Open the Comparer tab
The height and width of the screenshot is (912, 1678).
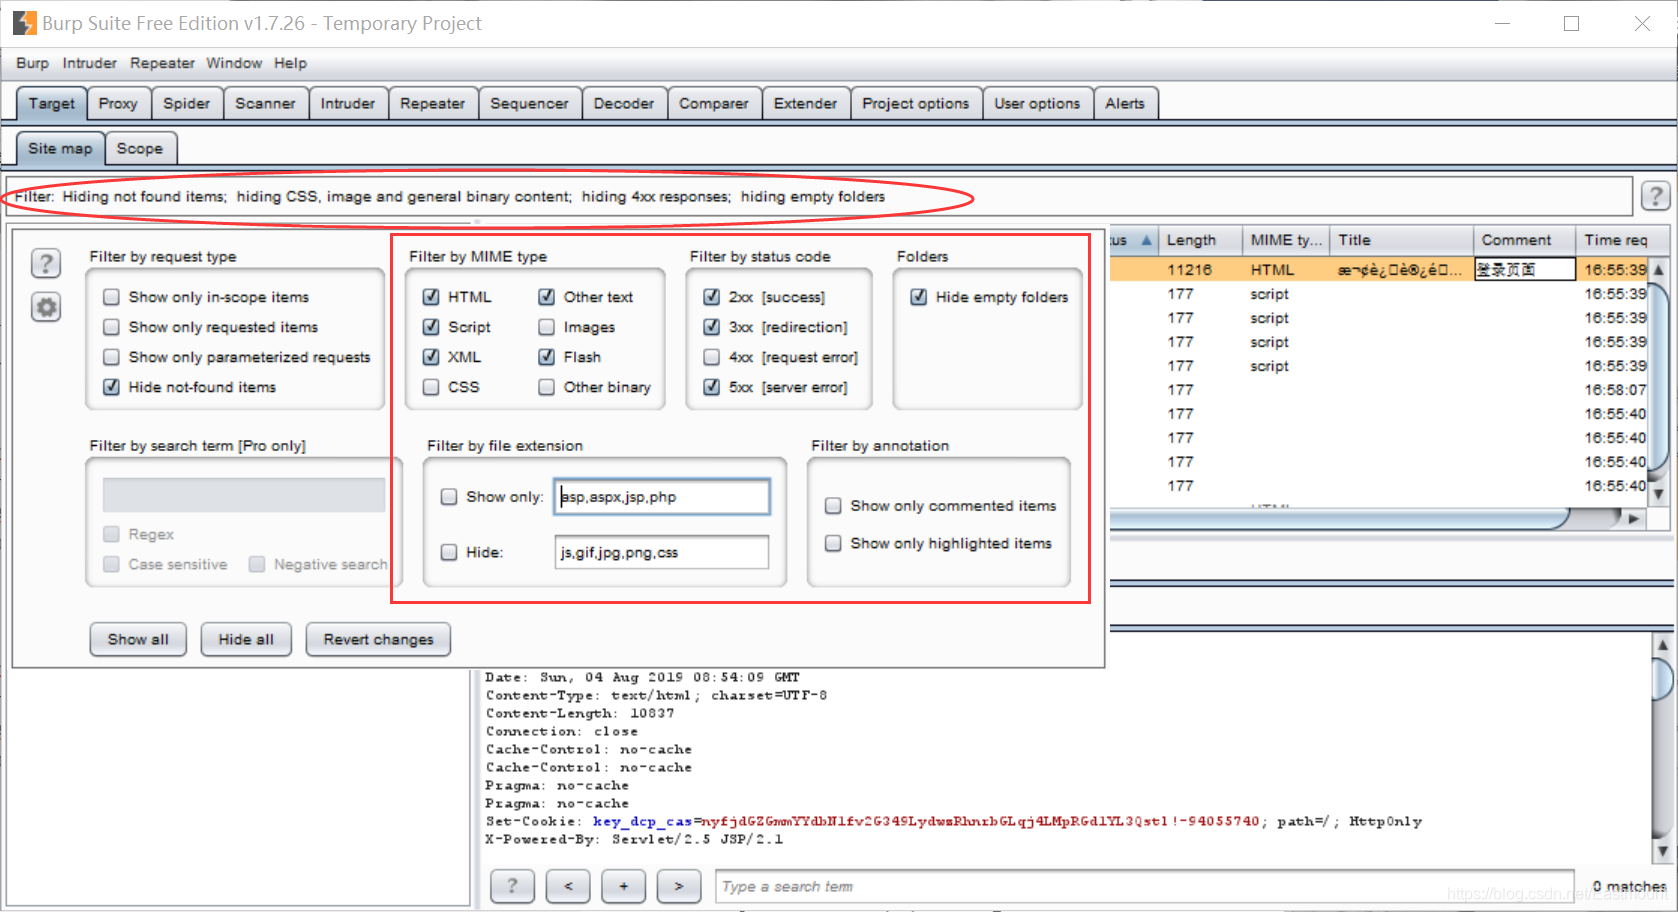click(x=714, y=103)
